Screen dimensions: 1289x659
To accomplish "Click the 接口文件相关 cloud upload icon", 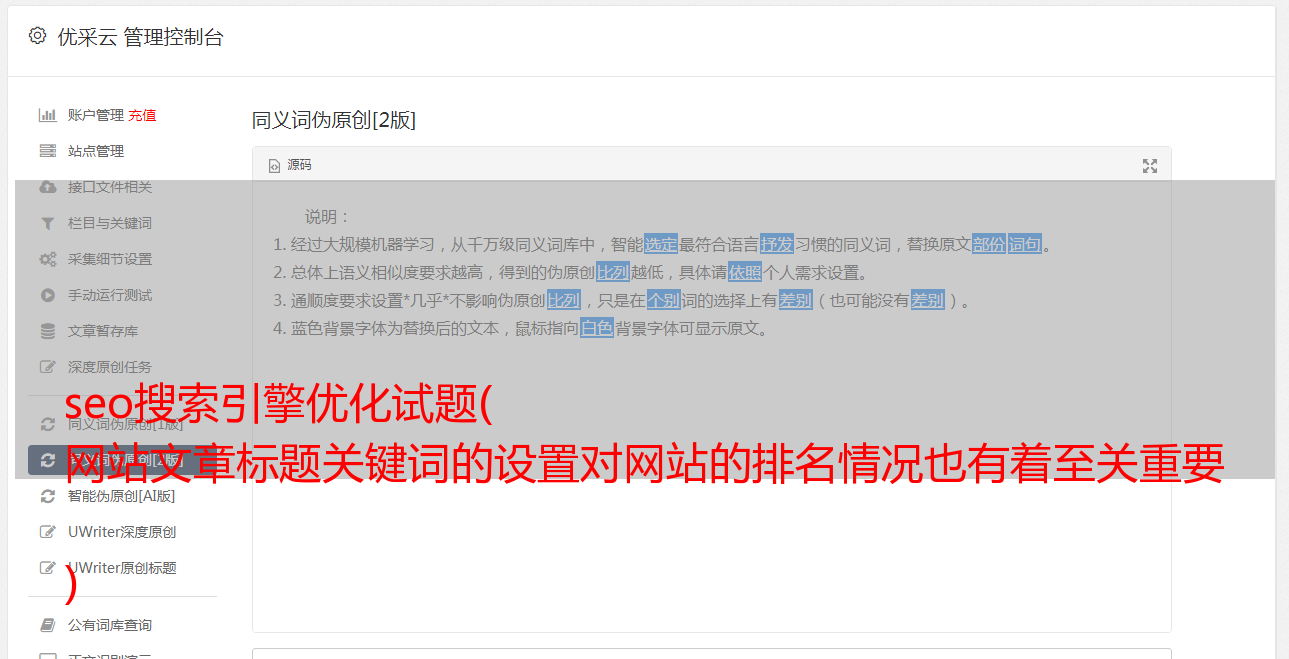I will point(47,187).
